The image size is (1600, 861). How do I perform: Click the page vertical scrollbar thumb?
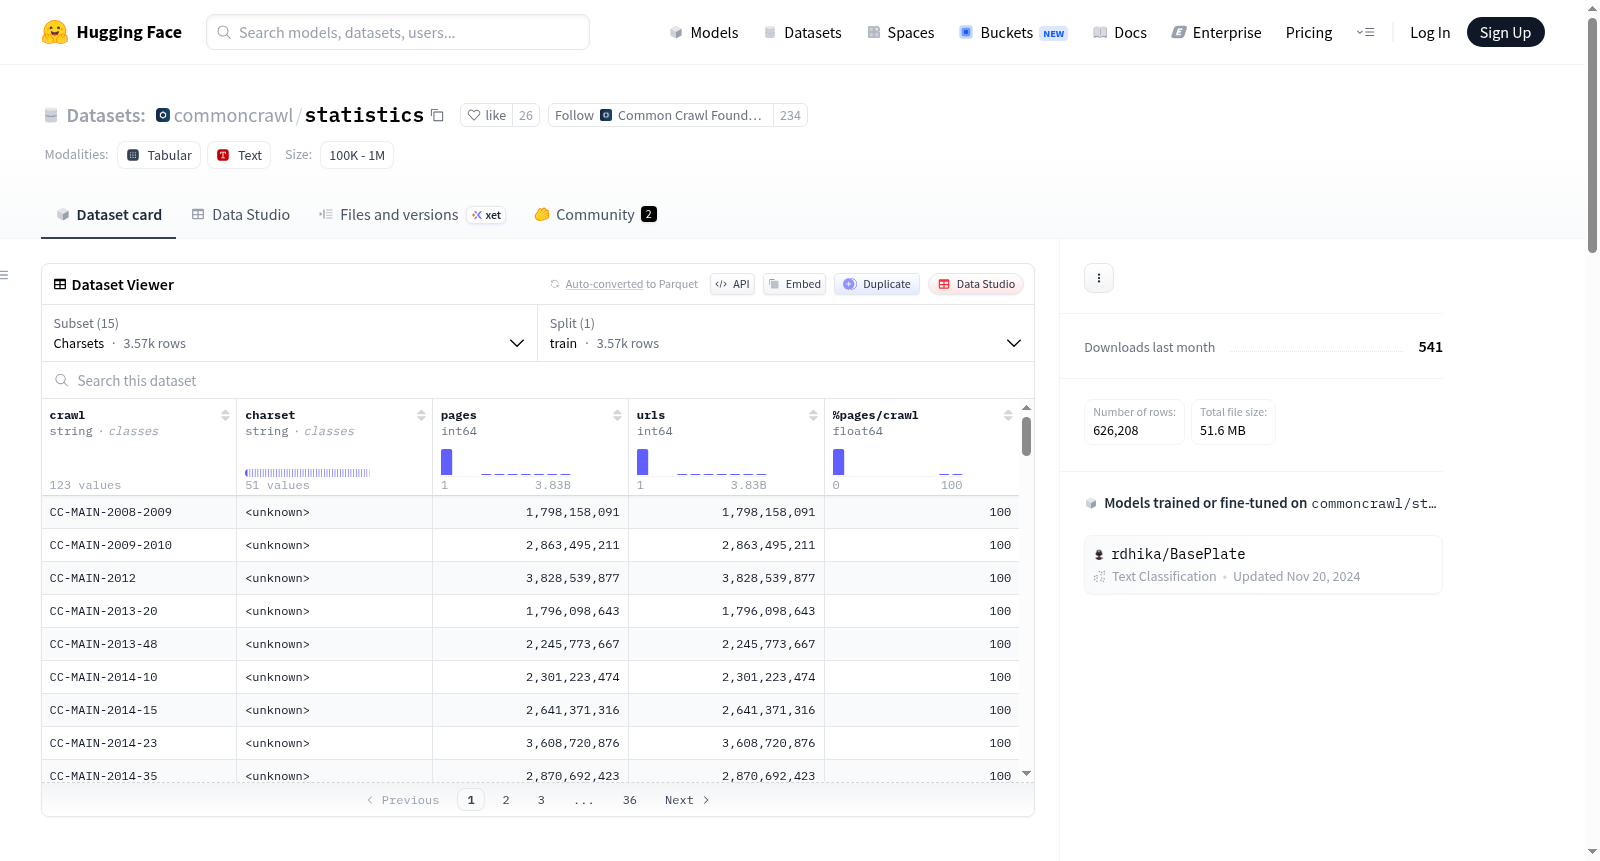[x=1593, y=135]
